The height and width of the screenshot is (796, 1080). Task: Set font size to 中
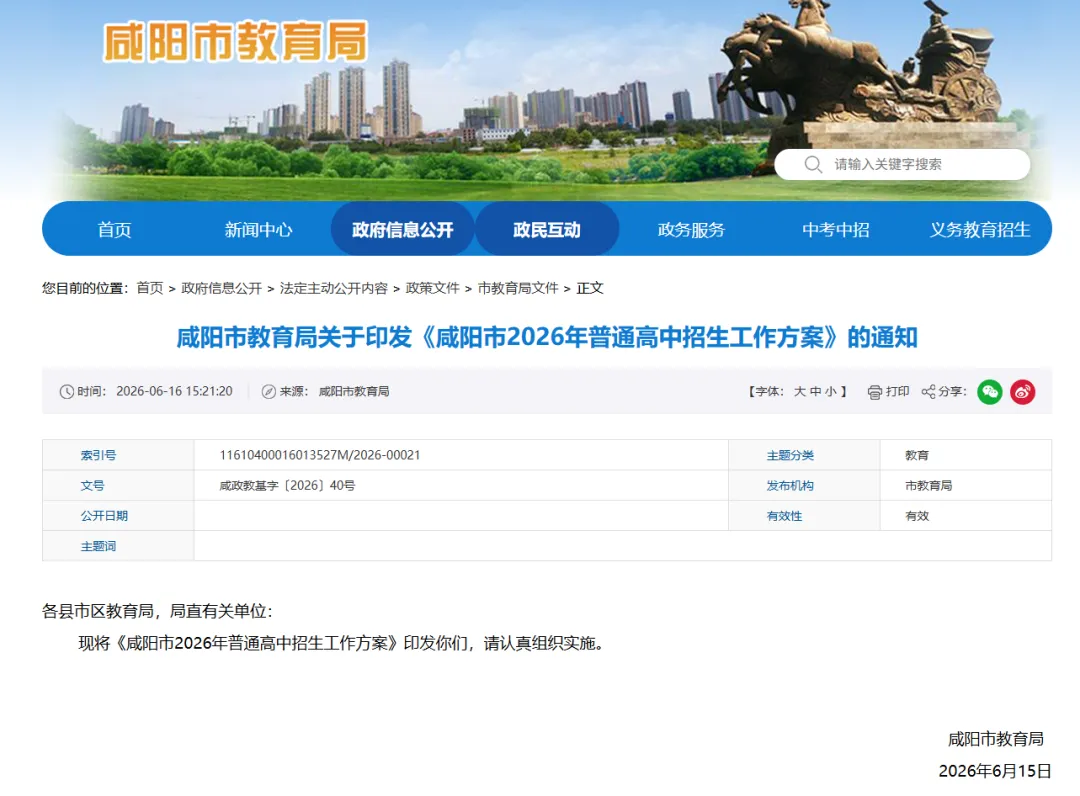point(816,391)
